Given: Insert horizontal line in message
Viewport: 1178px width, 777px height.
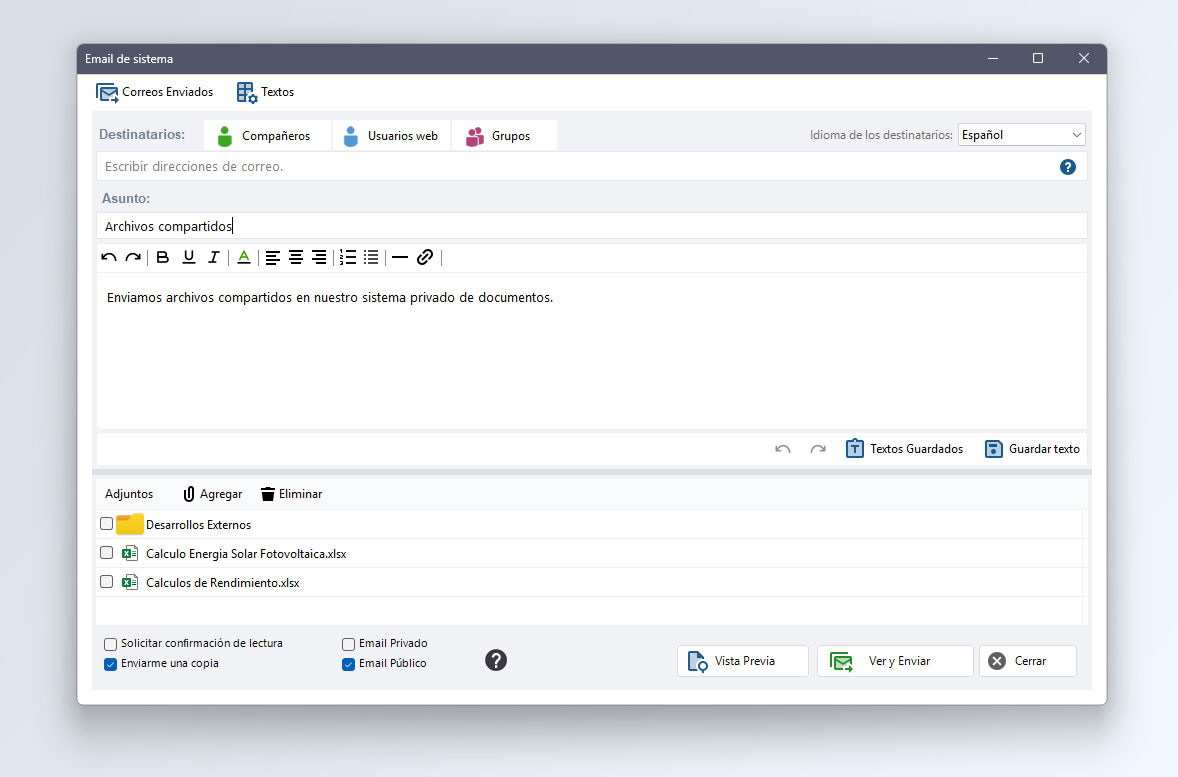Looking at the screenshot, I should pos(400,258).
